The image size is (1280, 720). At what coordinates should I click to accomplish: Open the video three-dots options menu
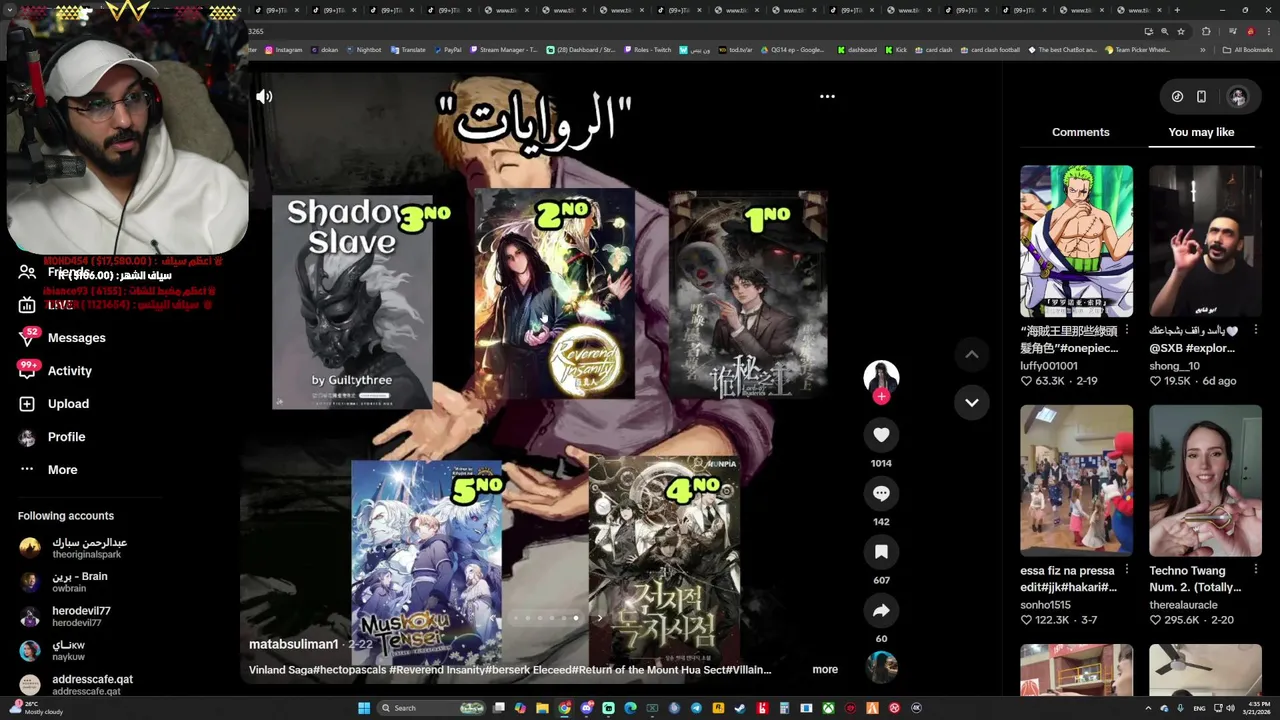tap(827, 97)
